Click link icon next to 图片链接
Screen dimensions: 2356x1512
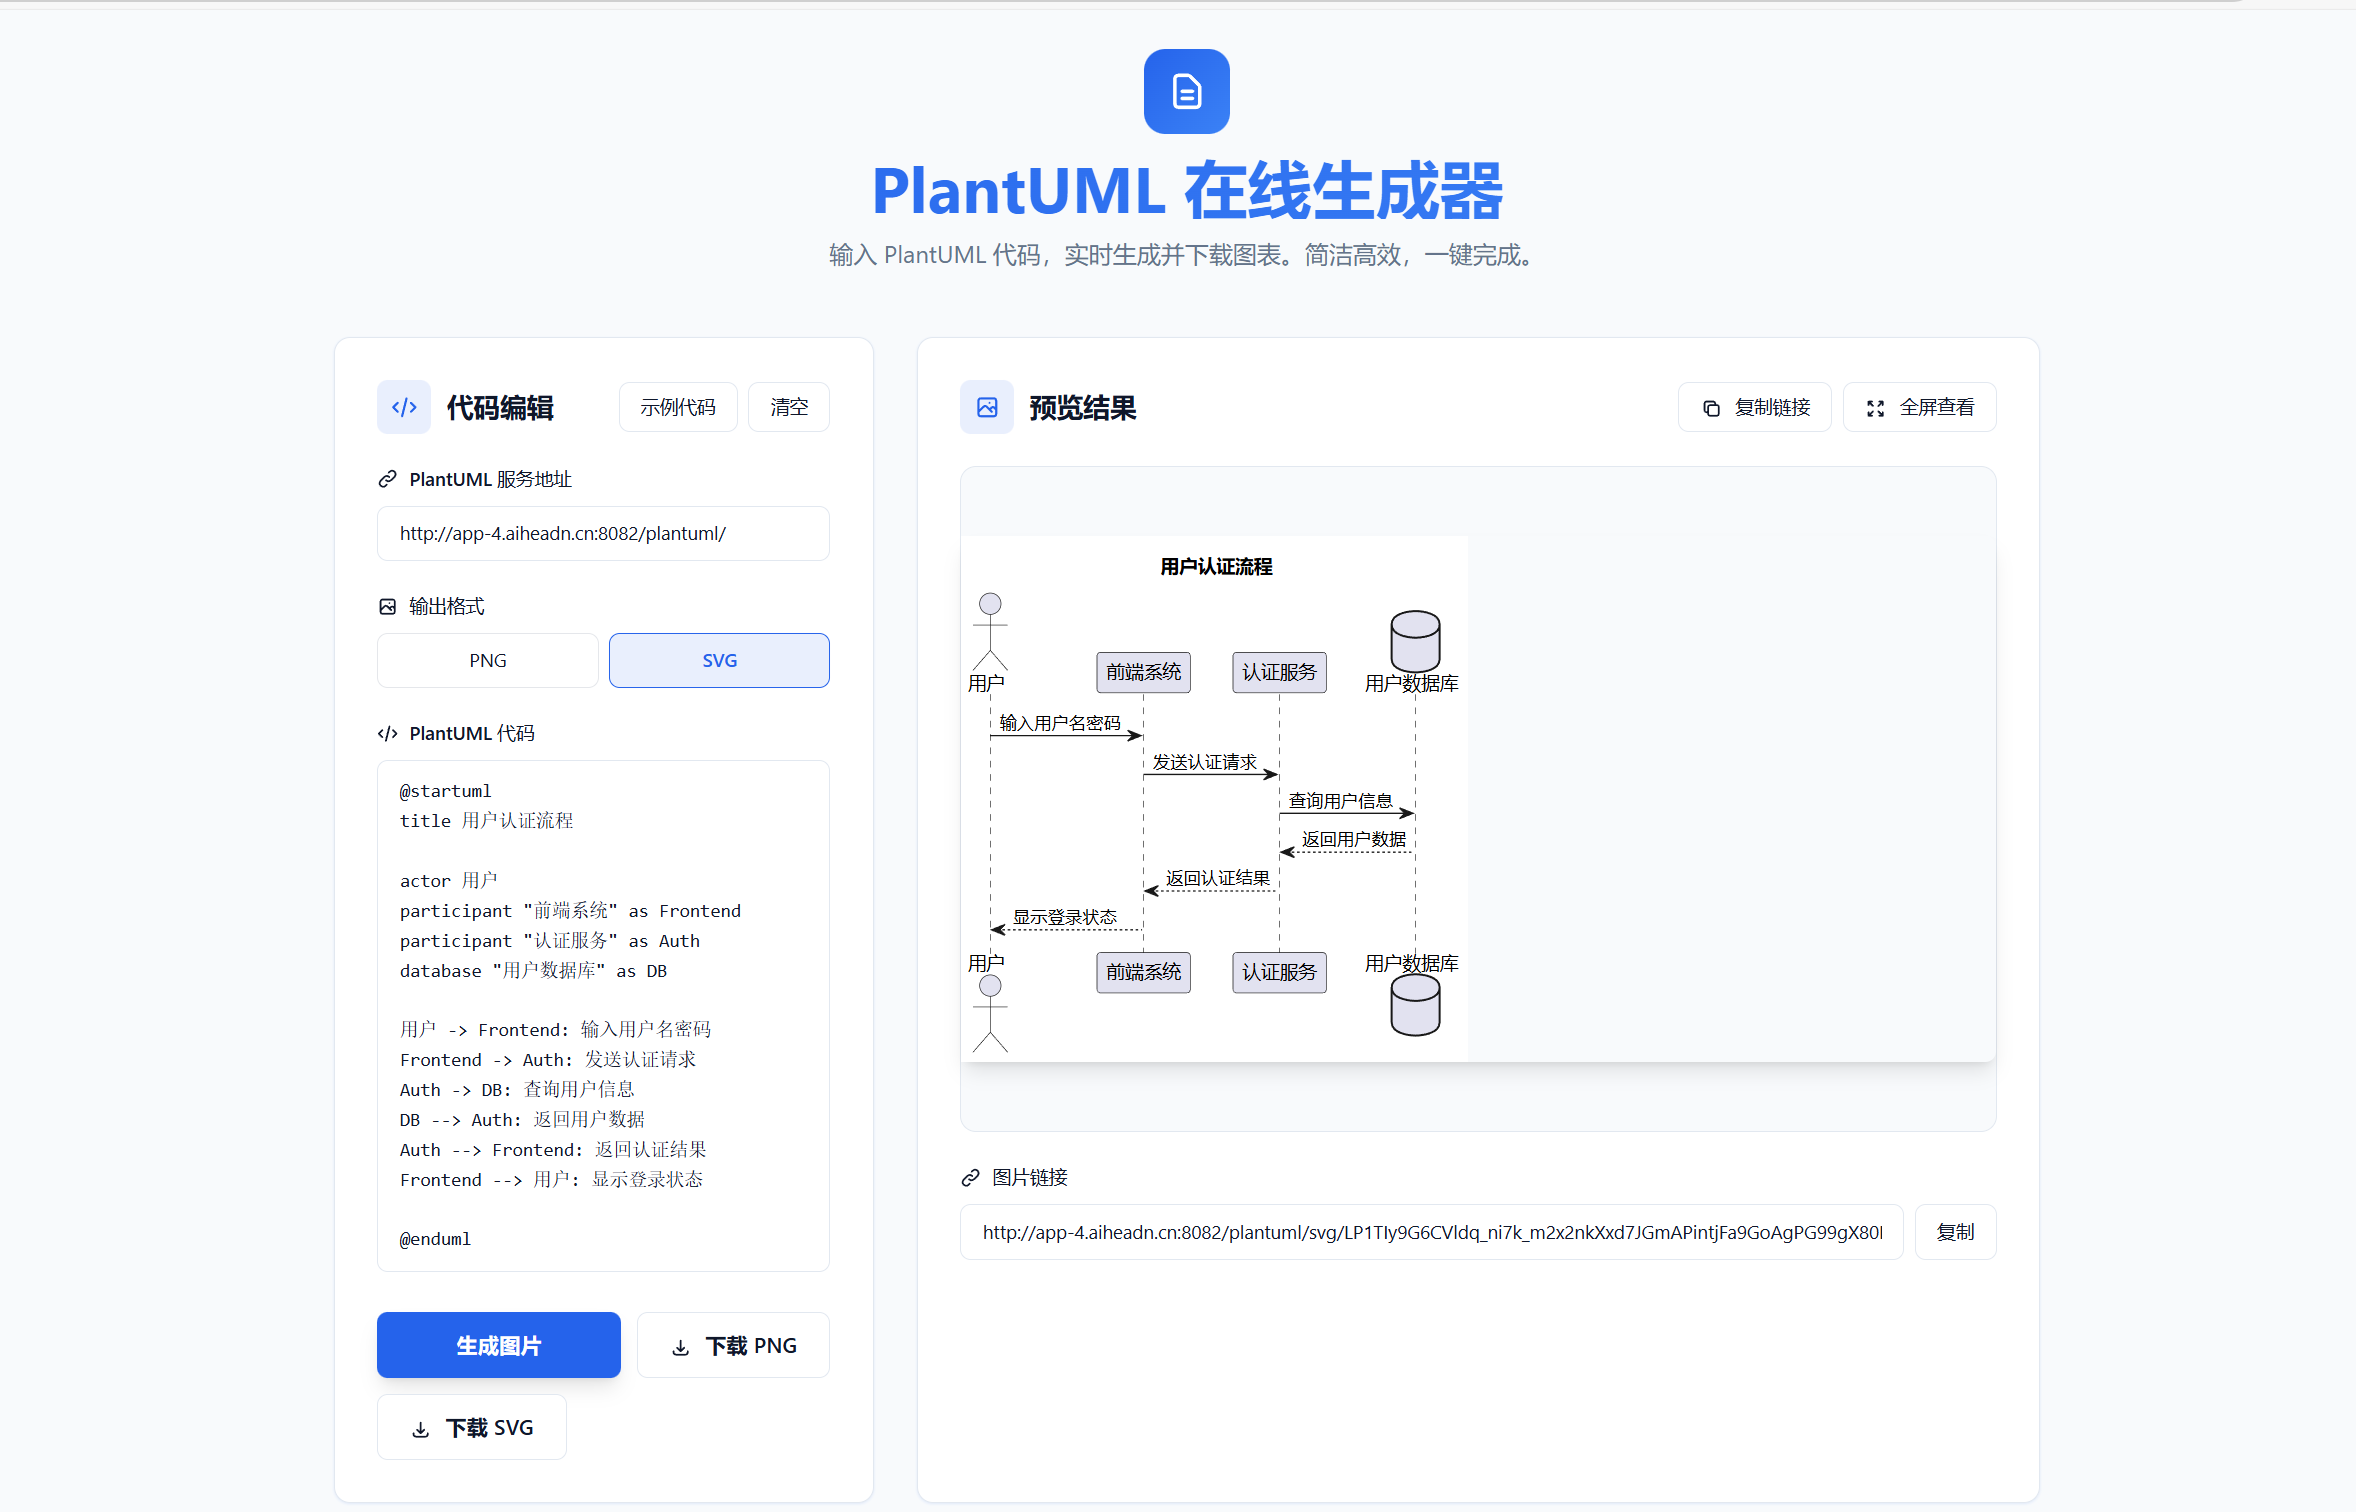click(x=970, y=1178)
